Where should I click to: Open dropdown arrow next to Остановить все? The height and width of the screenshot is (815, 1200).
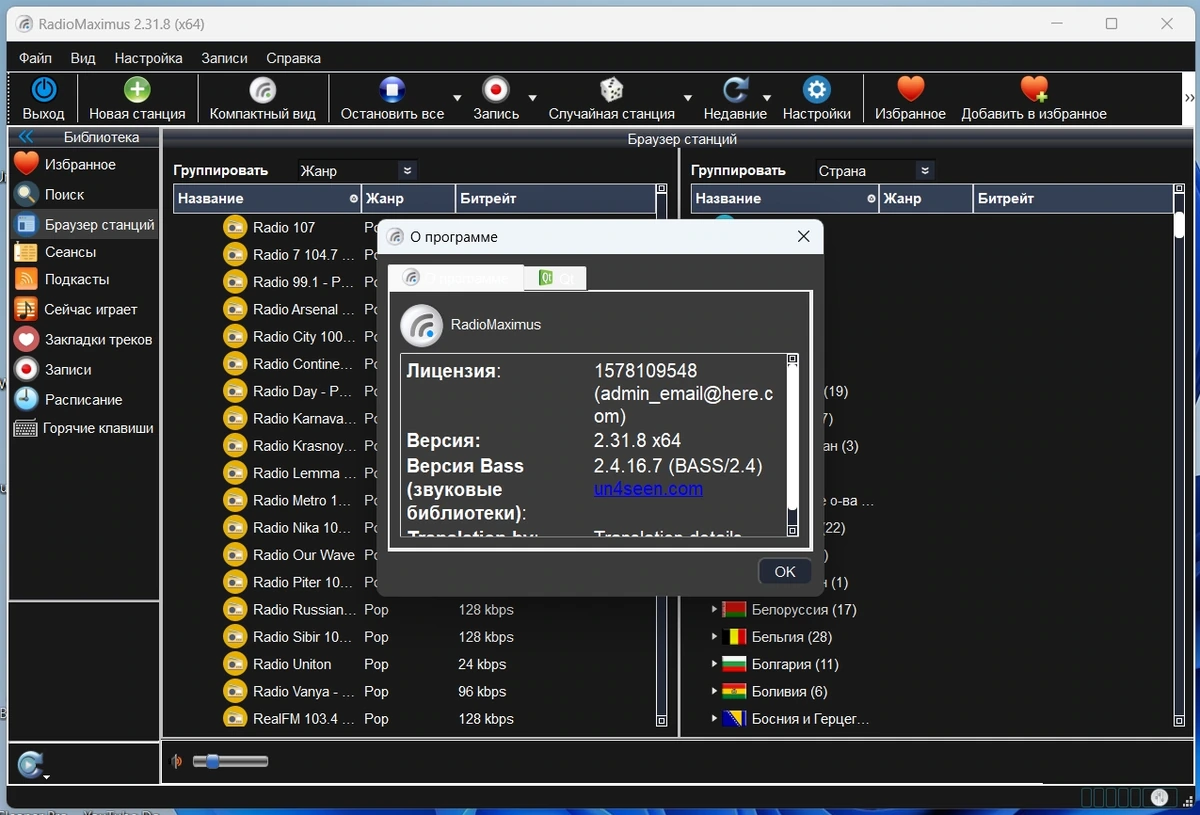coord(457,98)
